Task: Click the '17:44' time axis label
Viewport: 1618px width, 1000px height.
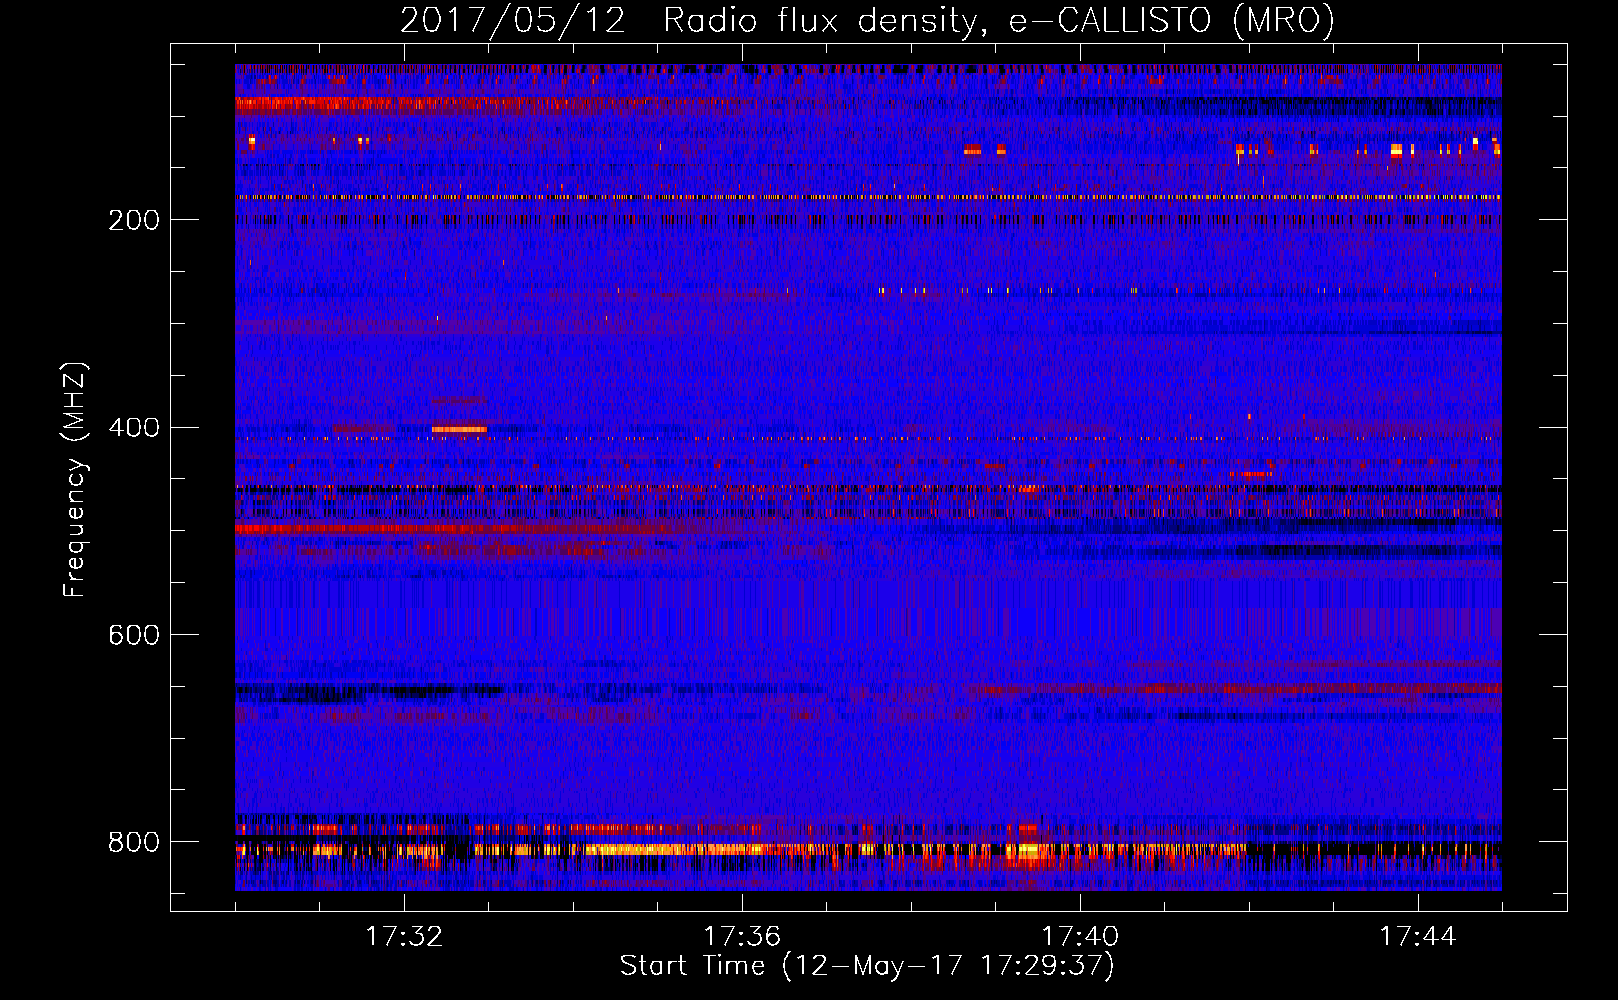Action: click(1418, 937)
